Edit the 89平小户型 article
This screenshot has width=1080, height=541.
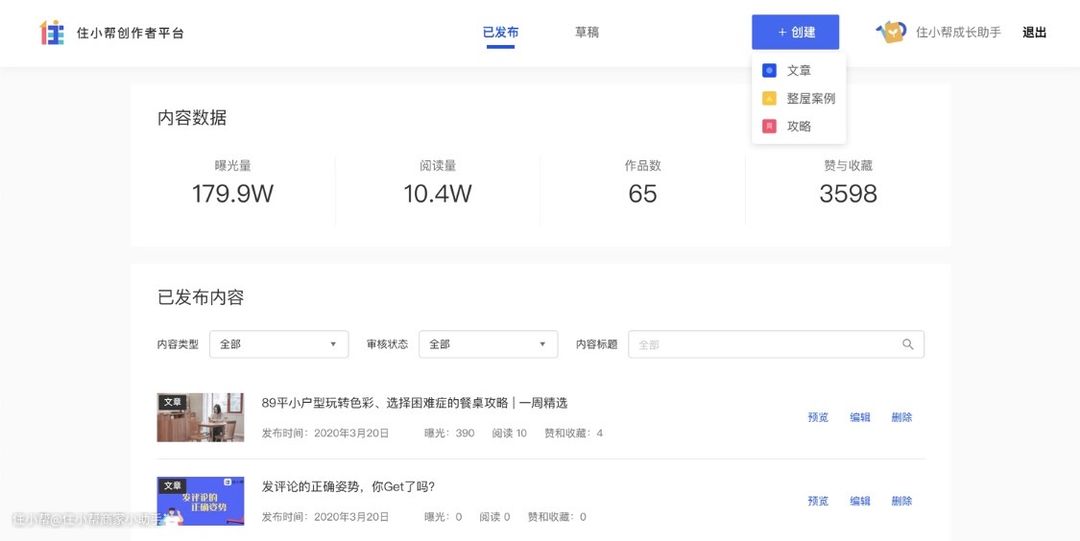tap(860, 417)
